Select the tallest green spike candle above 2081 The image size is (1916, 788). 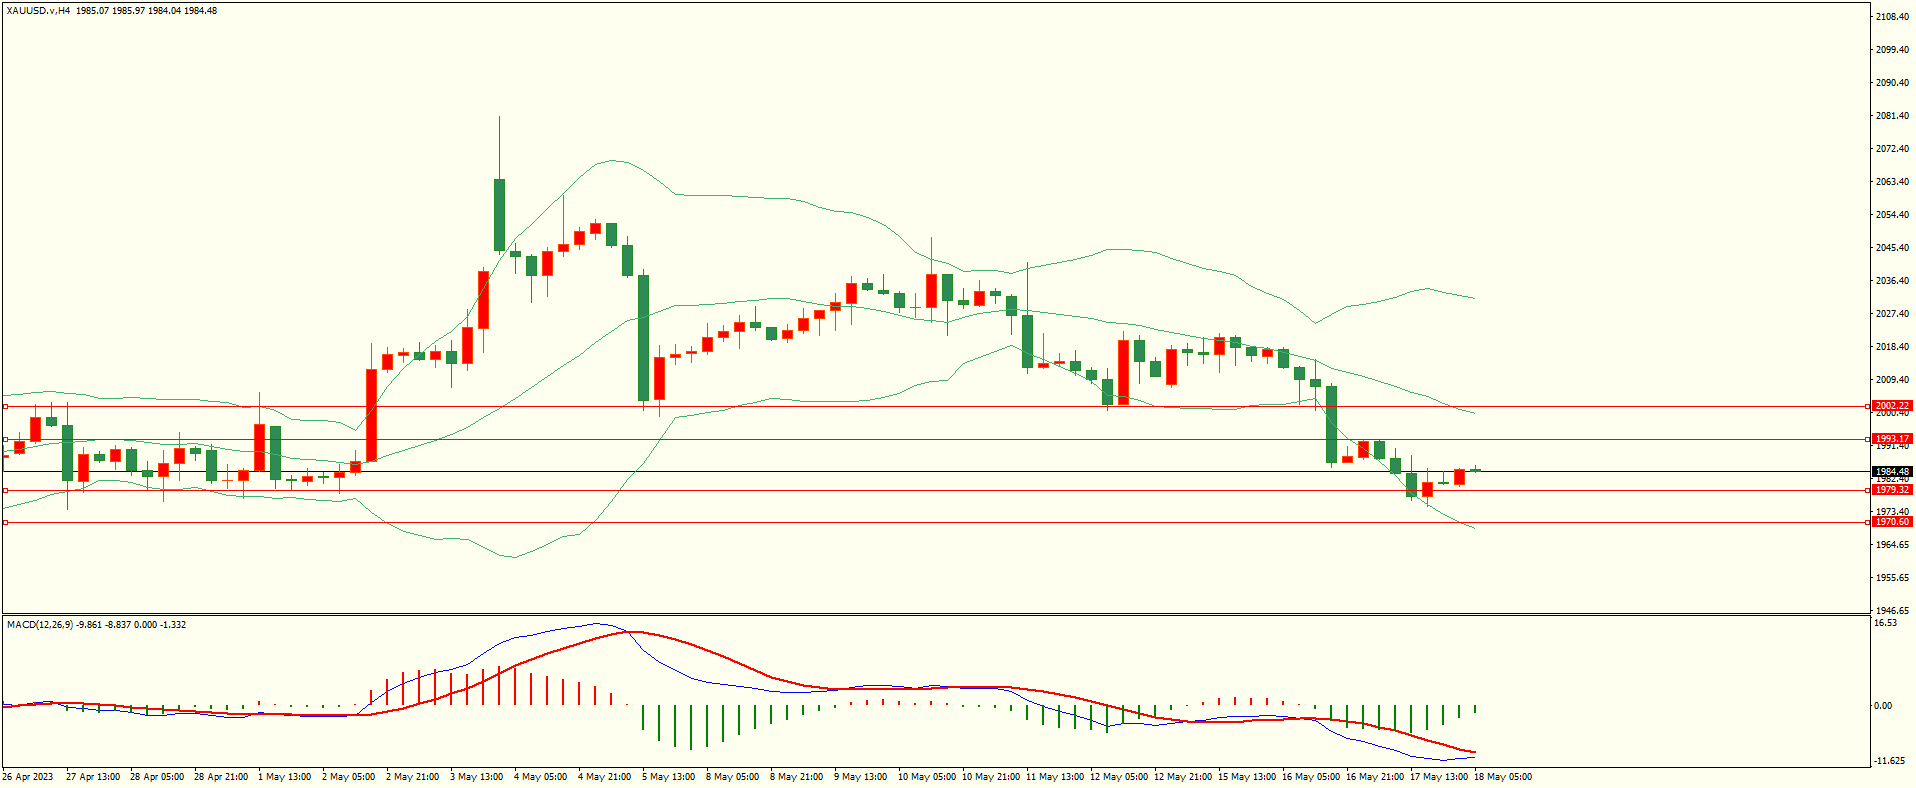[499, 214]
